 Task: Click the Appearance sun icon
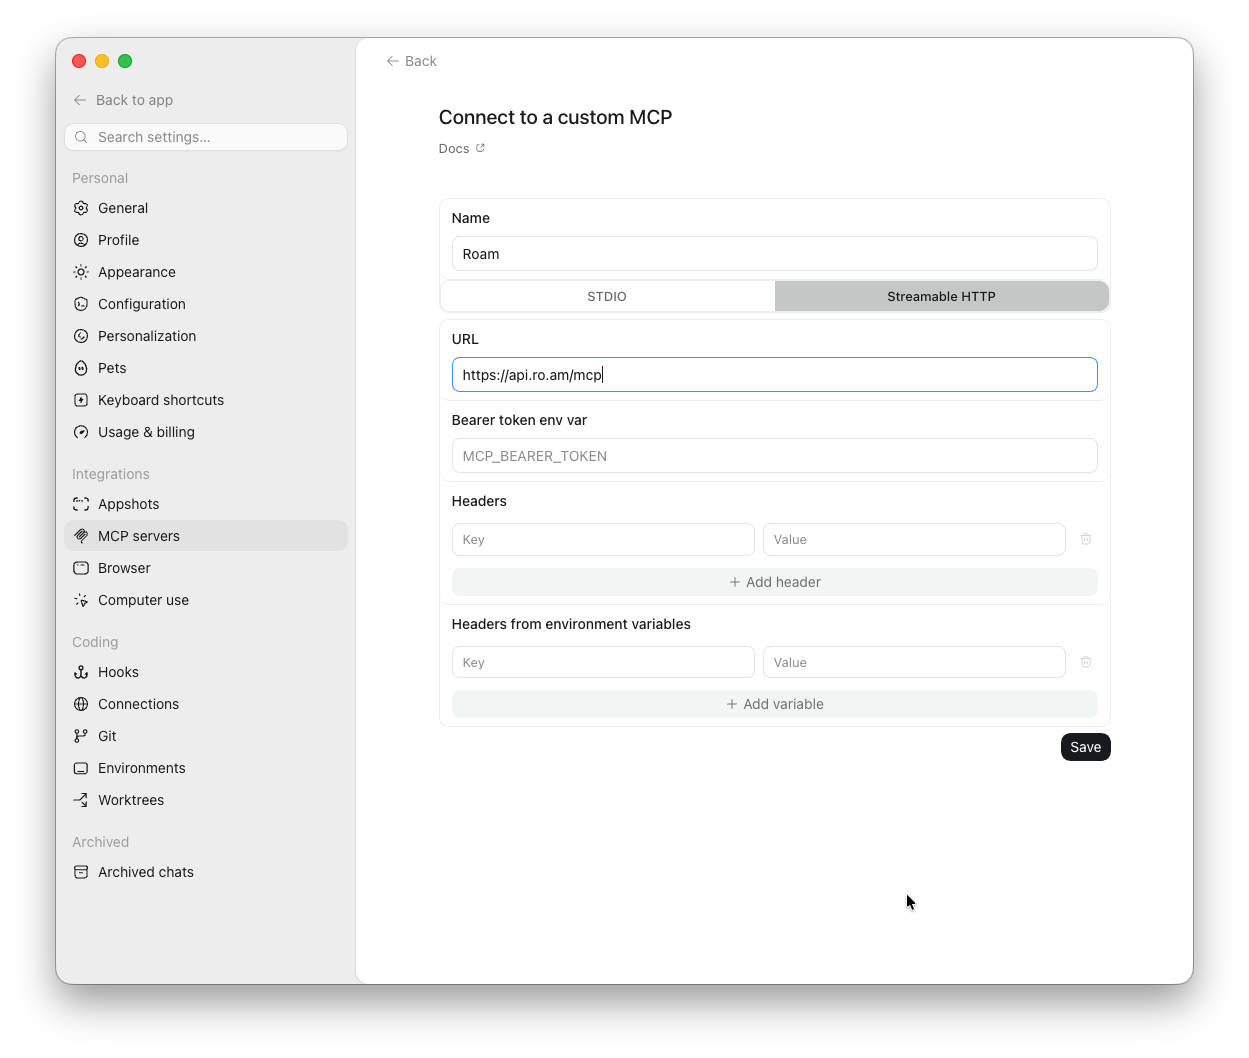coord(81,272)
